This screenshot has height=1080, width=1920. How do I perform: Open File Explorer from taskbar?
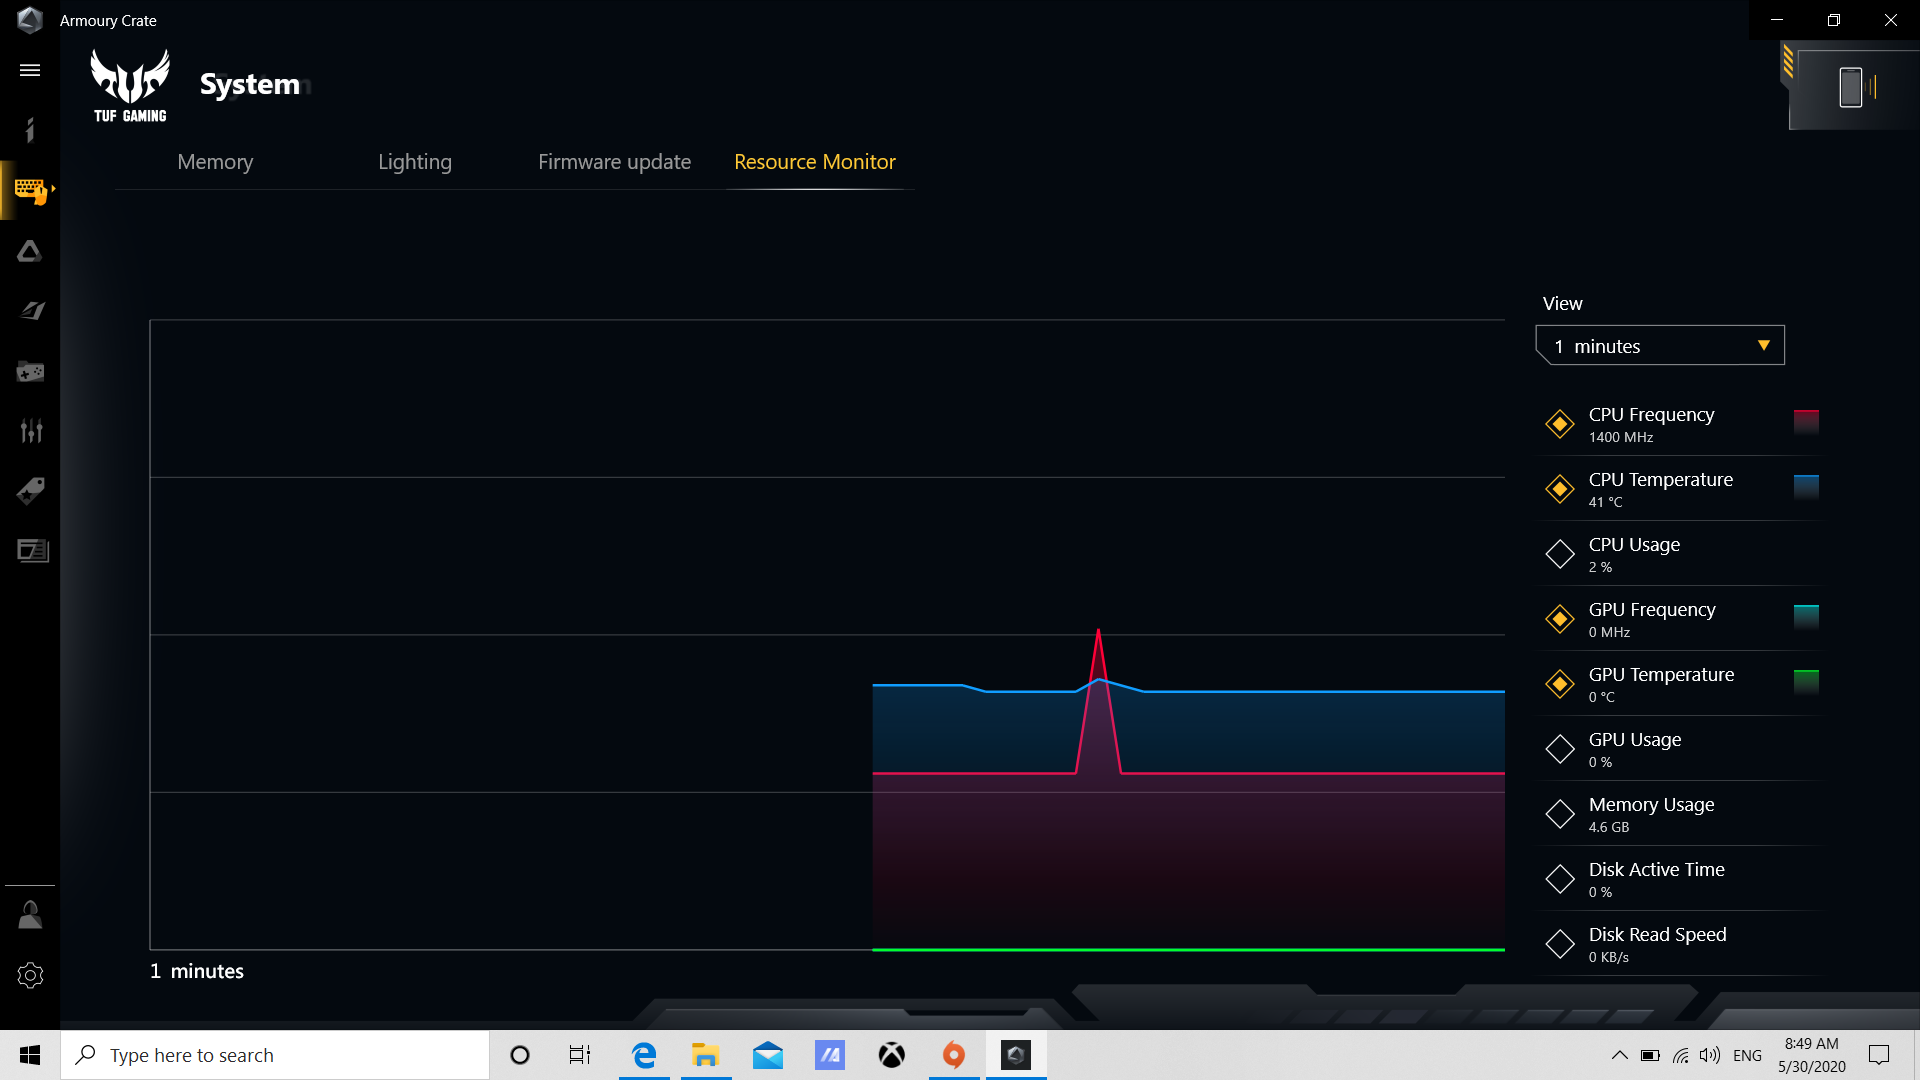pyautogui.click(x=706, y=1055)
